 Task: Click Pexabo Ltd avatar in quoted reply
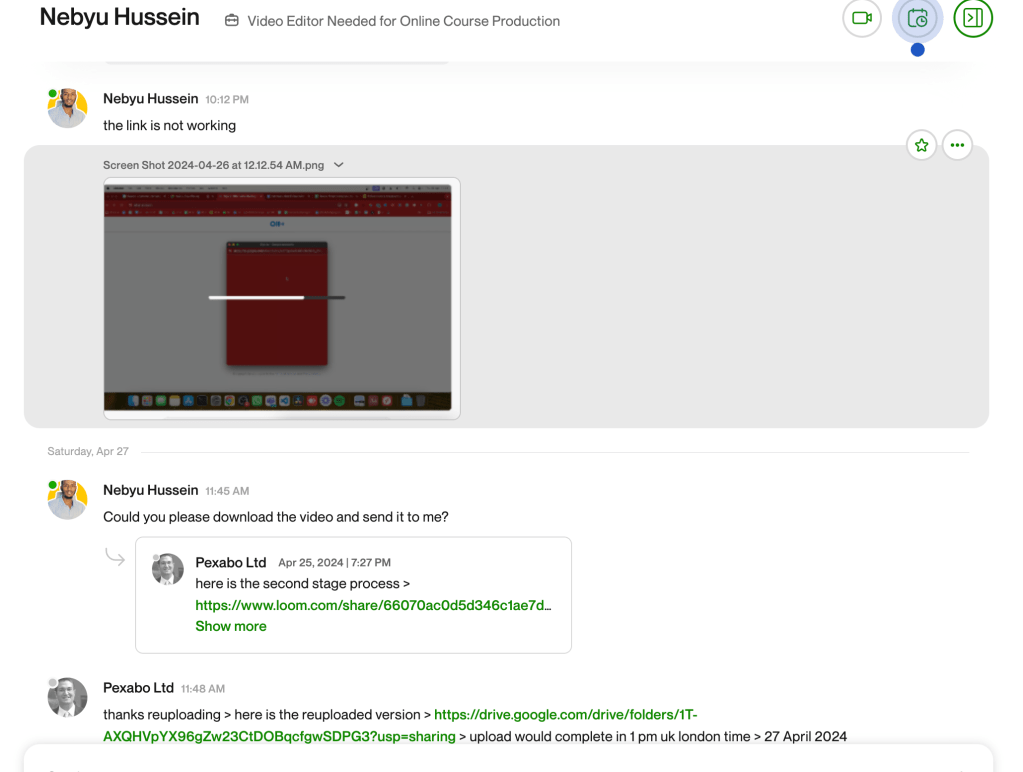(x=168, y=569)
